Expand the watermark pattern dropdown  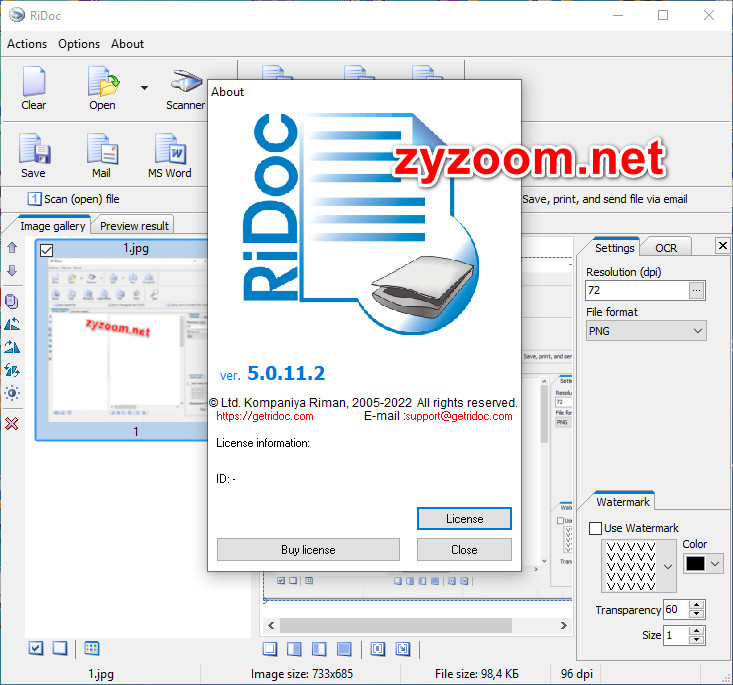668,567
